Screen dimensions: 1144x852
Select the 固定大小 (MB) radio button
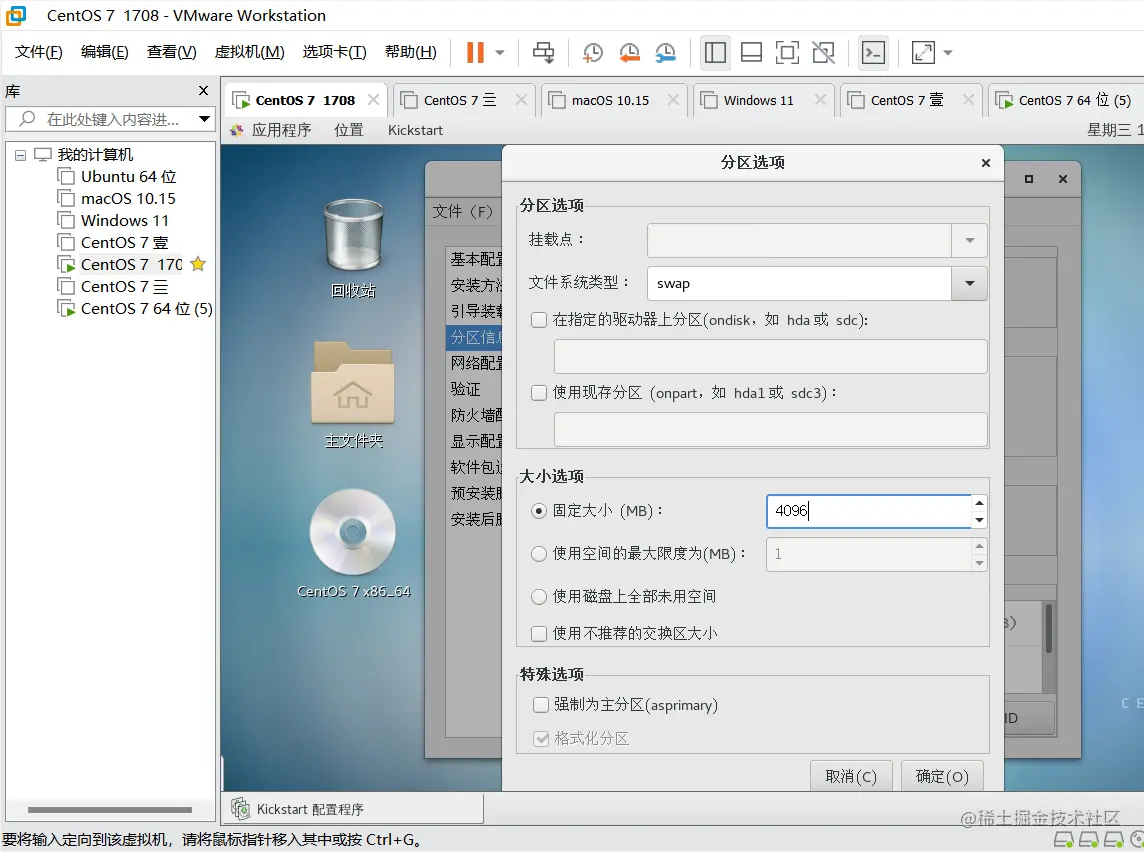(539, 511)
